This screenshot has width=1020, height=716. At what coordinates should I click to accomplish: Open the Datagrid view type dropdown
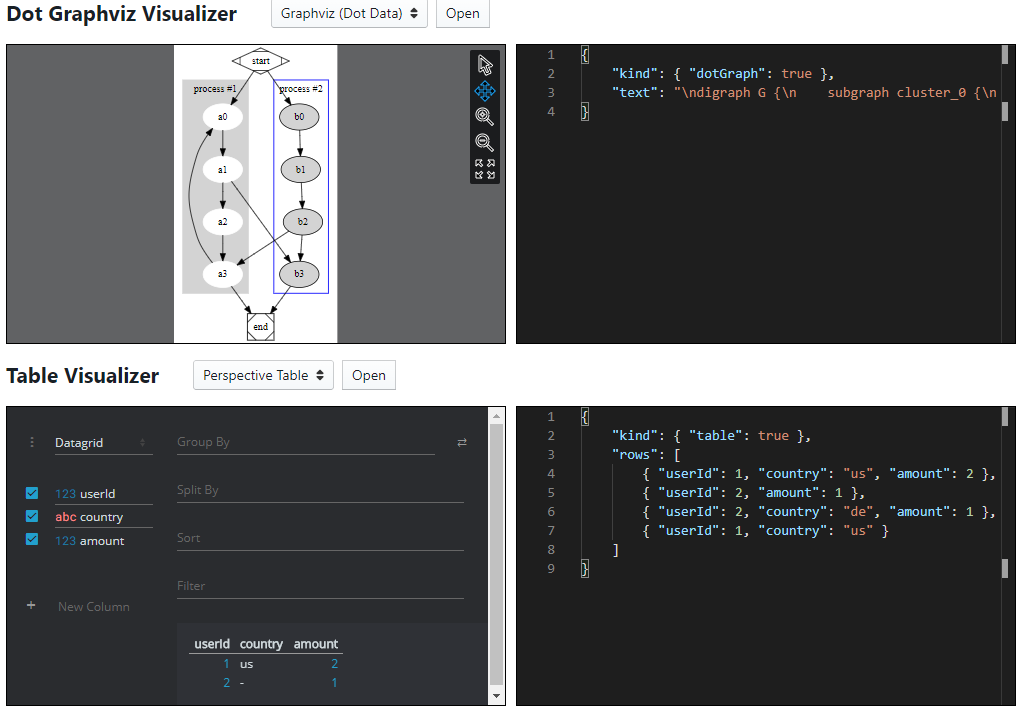tap(103, 443)
